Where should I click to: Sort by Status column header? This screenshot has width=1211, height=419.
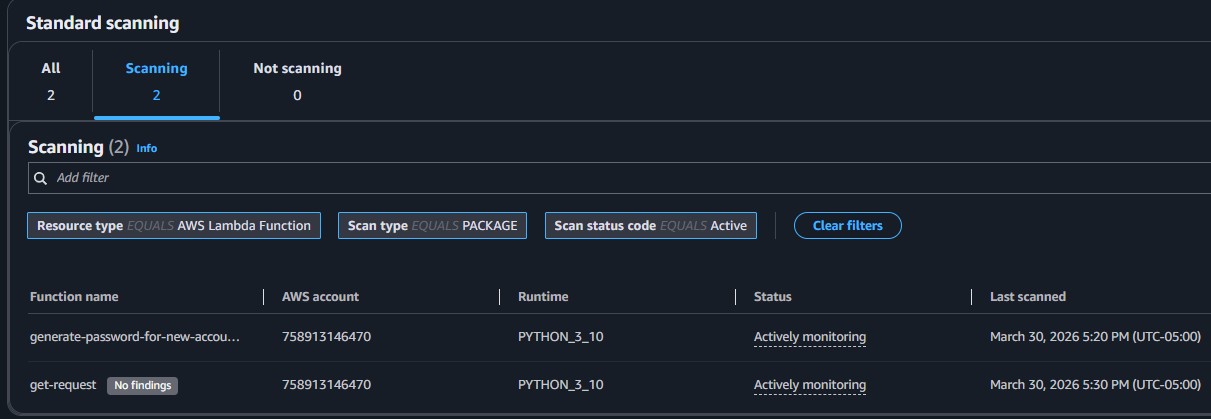tap(773, 297)
